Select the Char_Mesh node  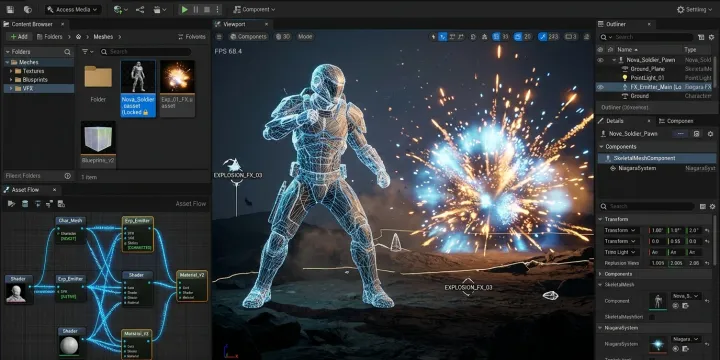coord(70,230)
